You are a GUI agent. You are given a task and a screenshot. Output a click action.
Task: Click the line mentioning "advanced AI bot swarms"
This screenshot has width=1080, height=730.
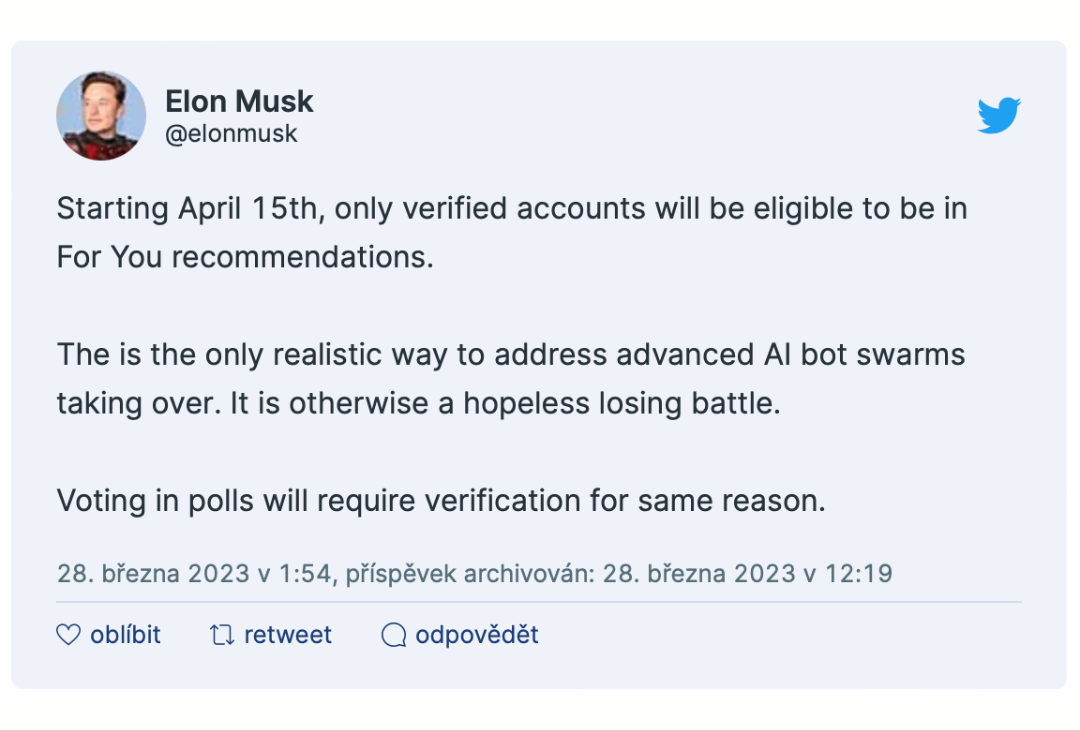click(x=510, y=354)
